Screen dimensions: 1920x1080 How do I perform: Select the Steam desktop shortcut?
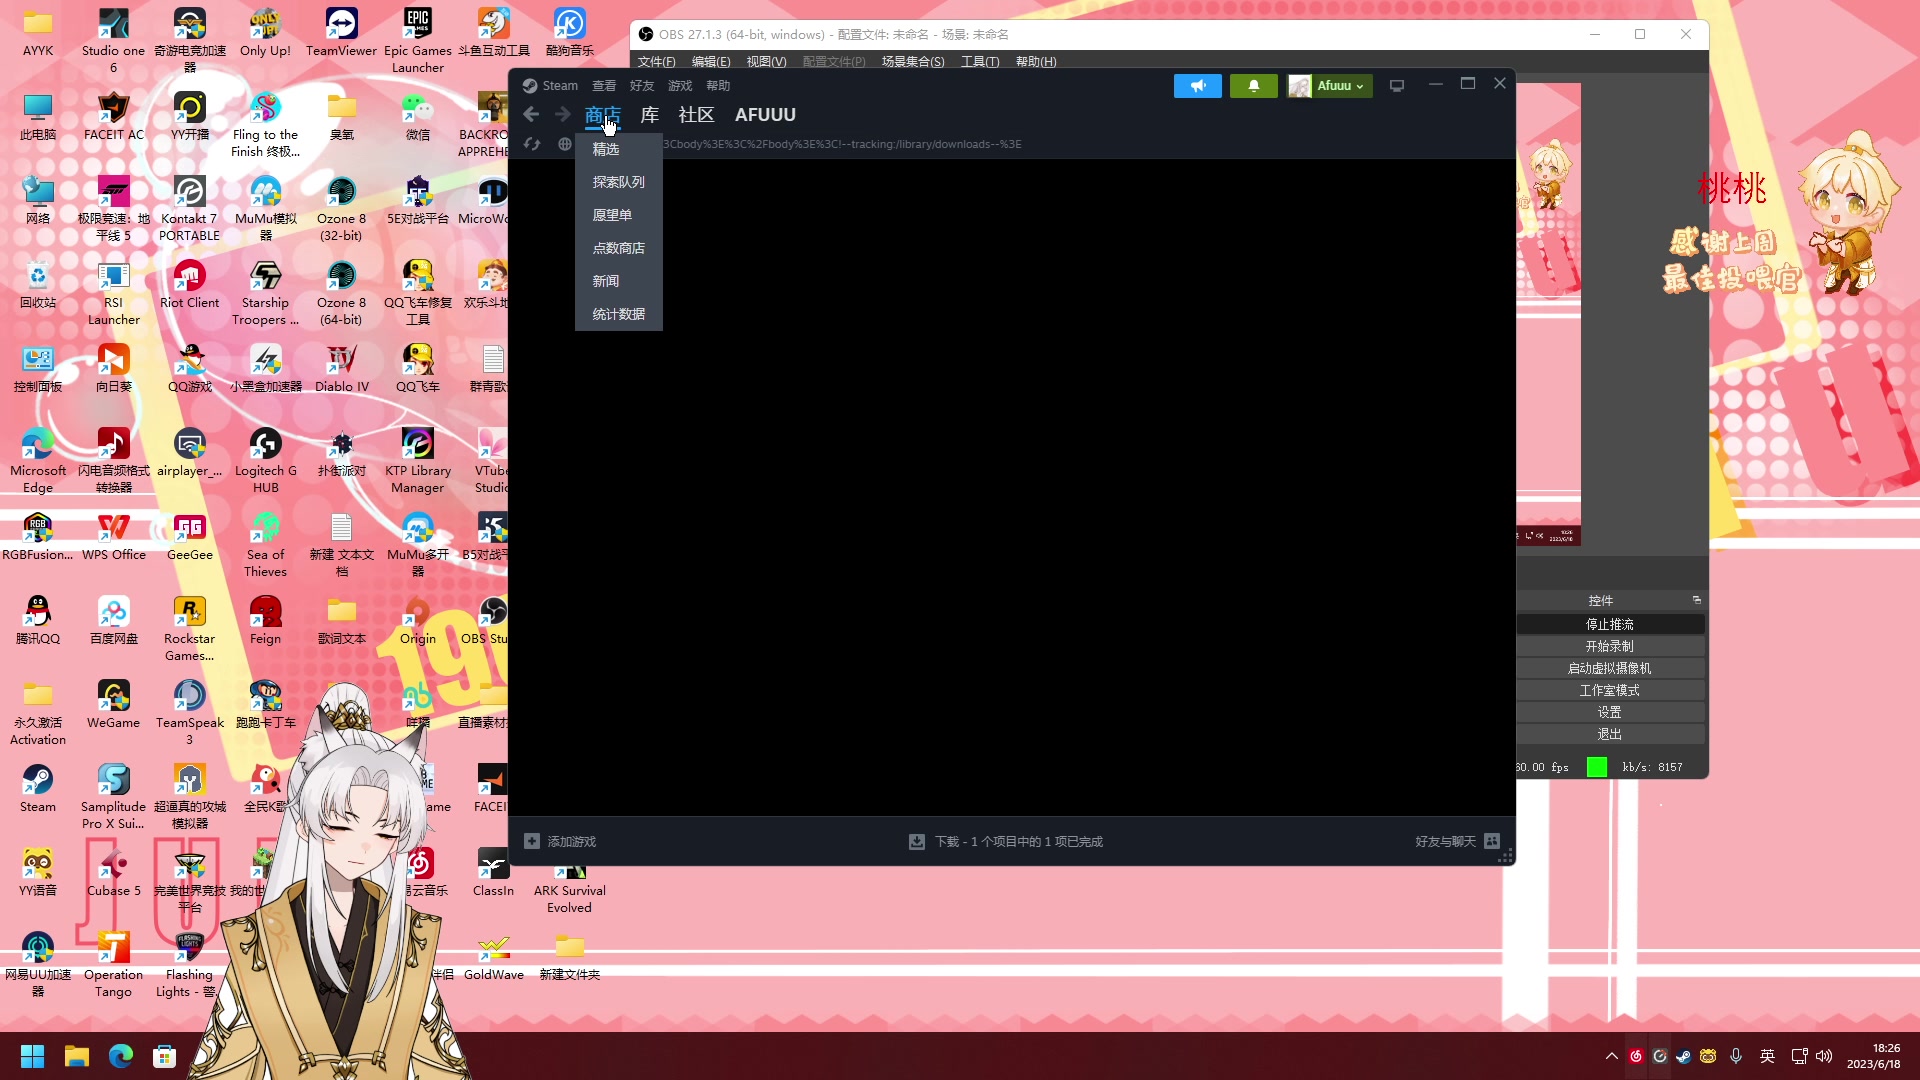click(38, 789)
